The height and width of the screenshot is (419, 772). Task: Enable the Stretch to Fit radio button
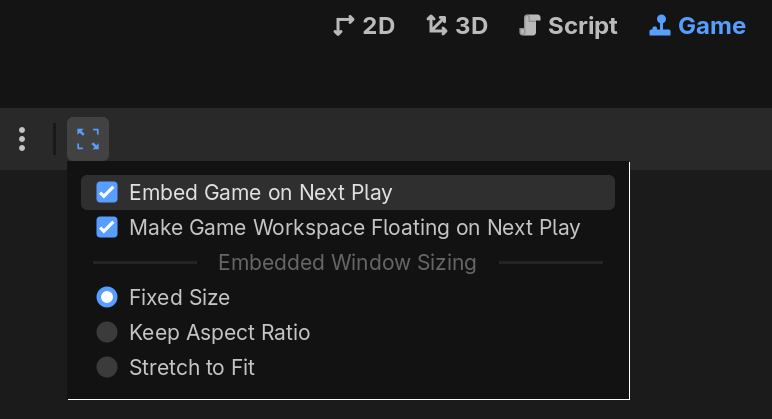[107, 367]
